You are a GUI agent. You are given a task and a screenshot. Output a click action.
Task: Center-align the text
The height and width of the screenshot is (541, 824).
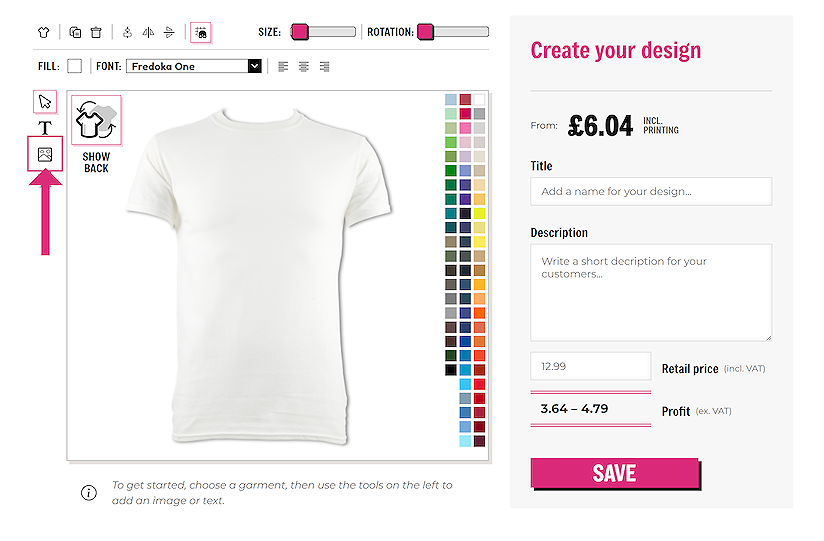[x=304, y=67]
